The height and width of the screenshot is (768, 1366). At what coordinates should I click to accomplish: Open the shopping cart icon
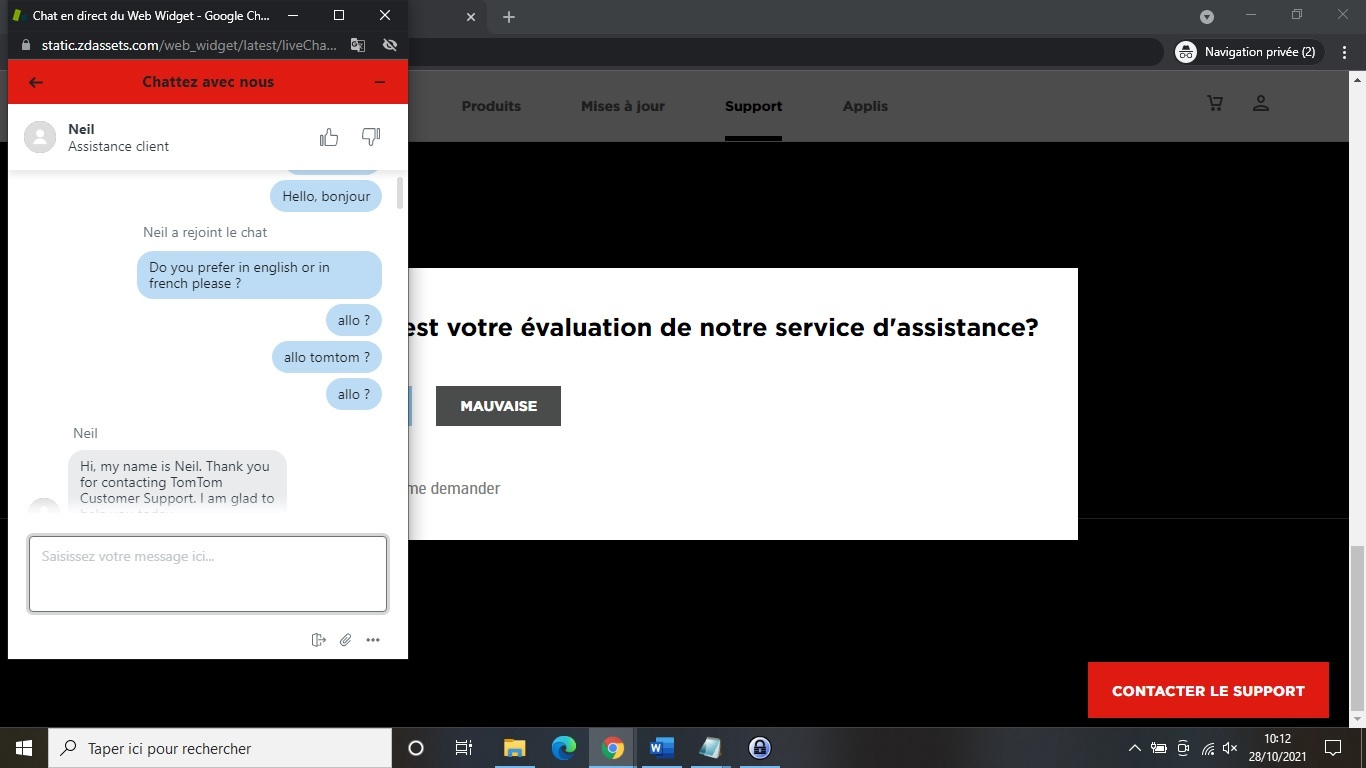click(x=1215, y=103)
